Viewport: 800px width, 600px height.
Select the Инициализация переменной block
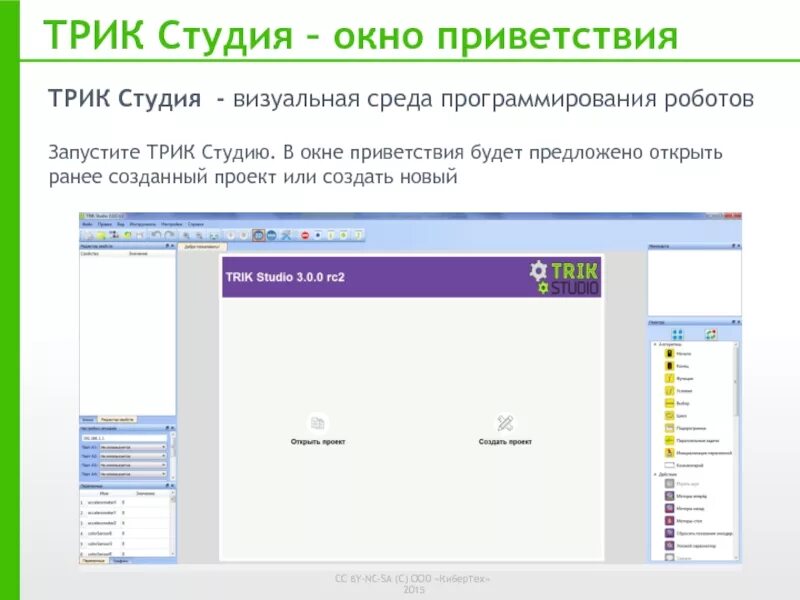click(x=698, y=453)
